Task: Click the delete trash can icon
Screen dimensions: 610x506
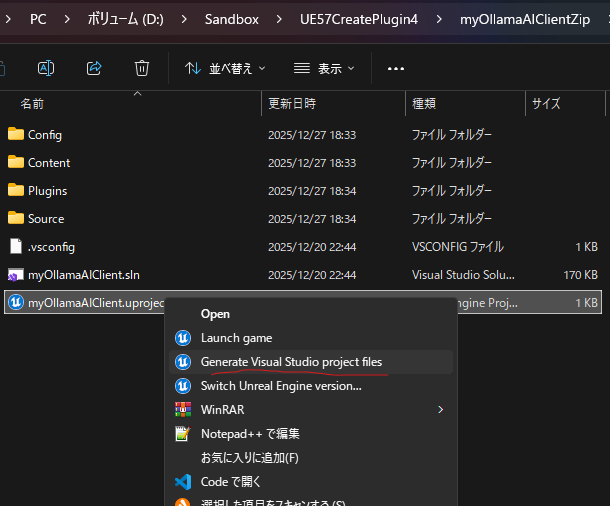Action: click(142, 68)
